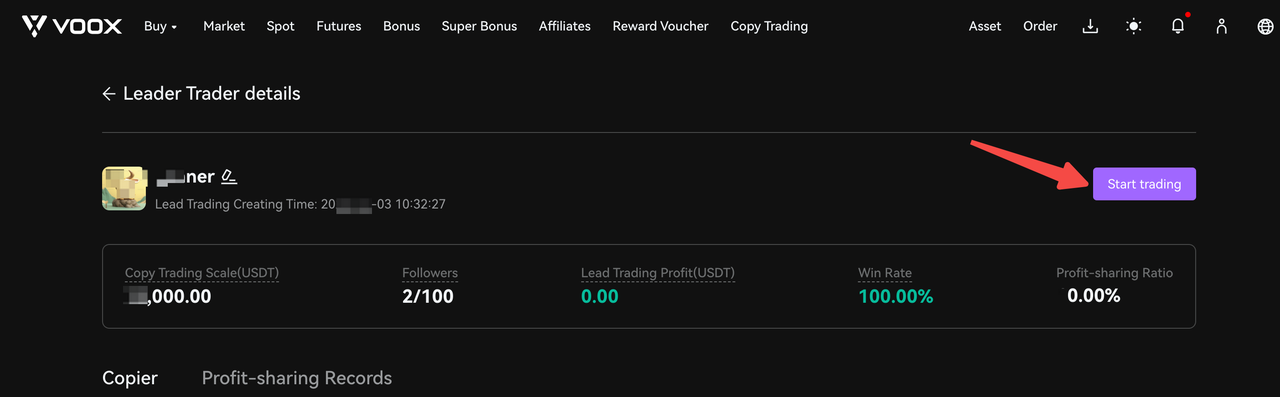Open notifications bell icon
This screenshot has width=1280, height=397.
1178,26
